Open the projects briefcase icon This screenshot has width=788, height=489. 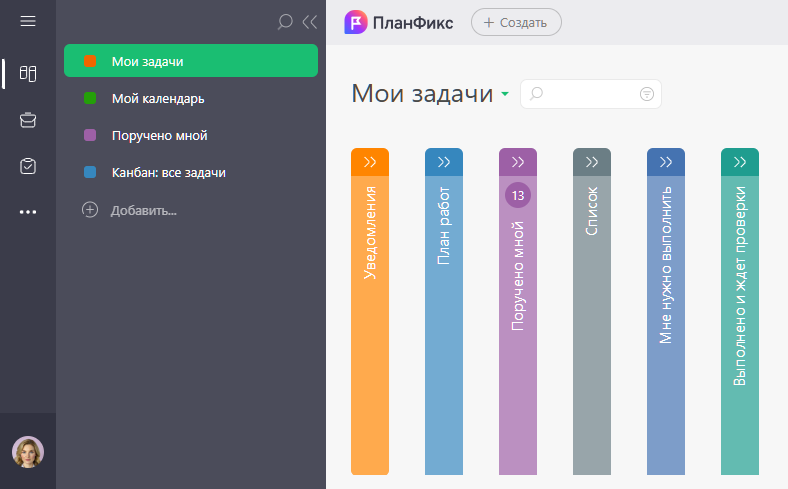point(28,120)
